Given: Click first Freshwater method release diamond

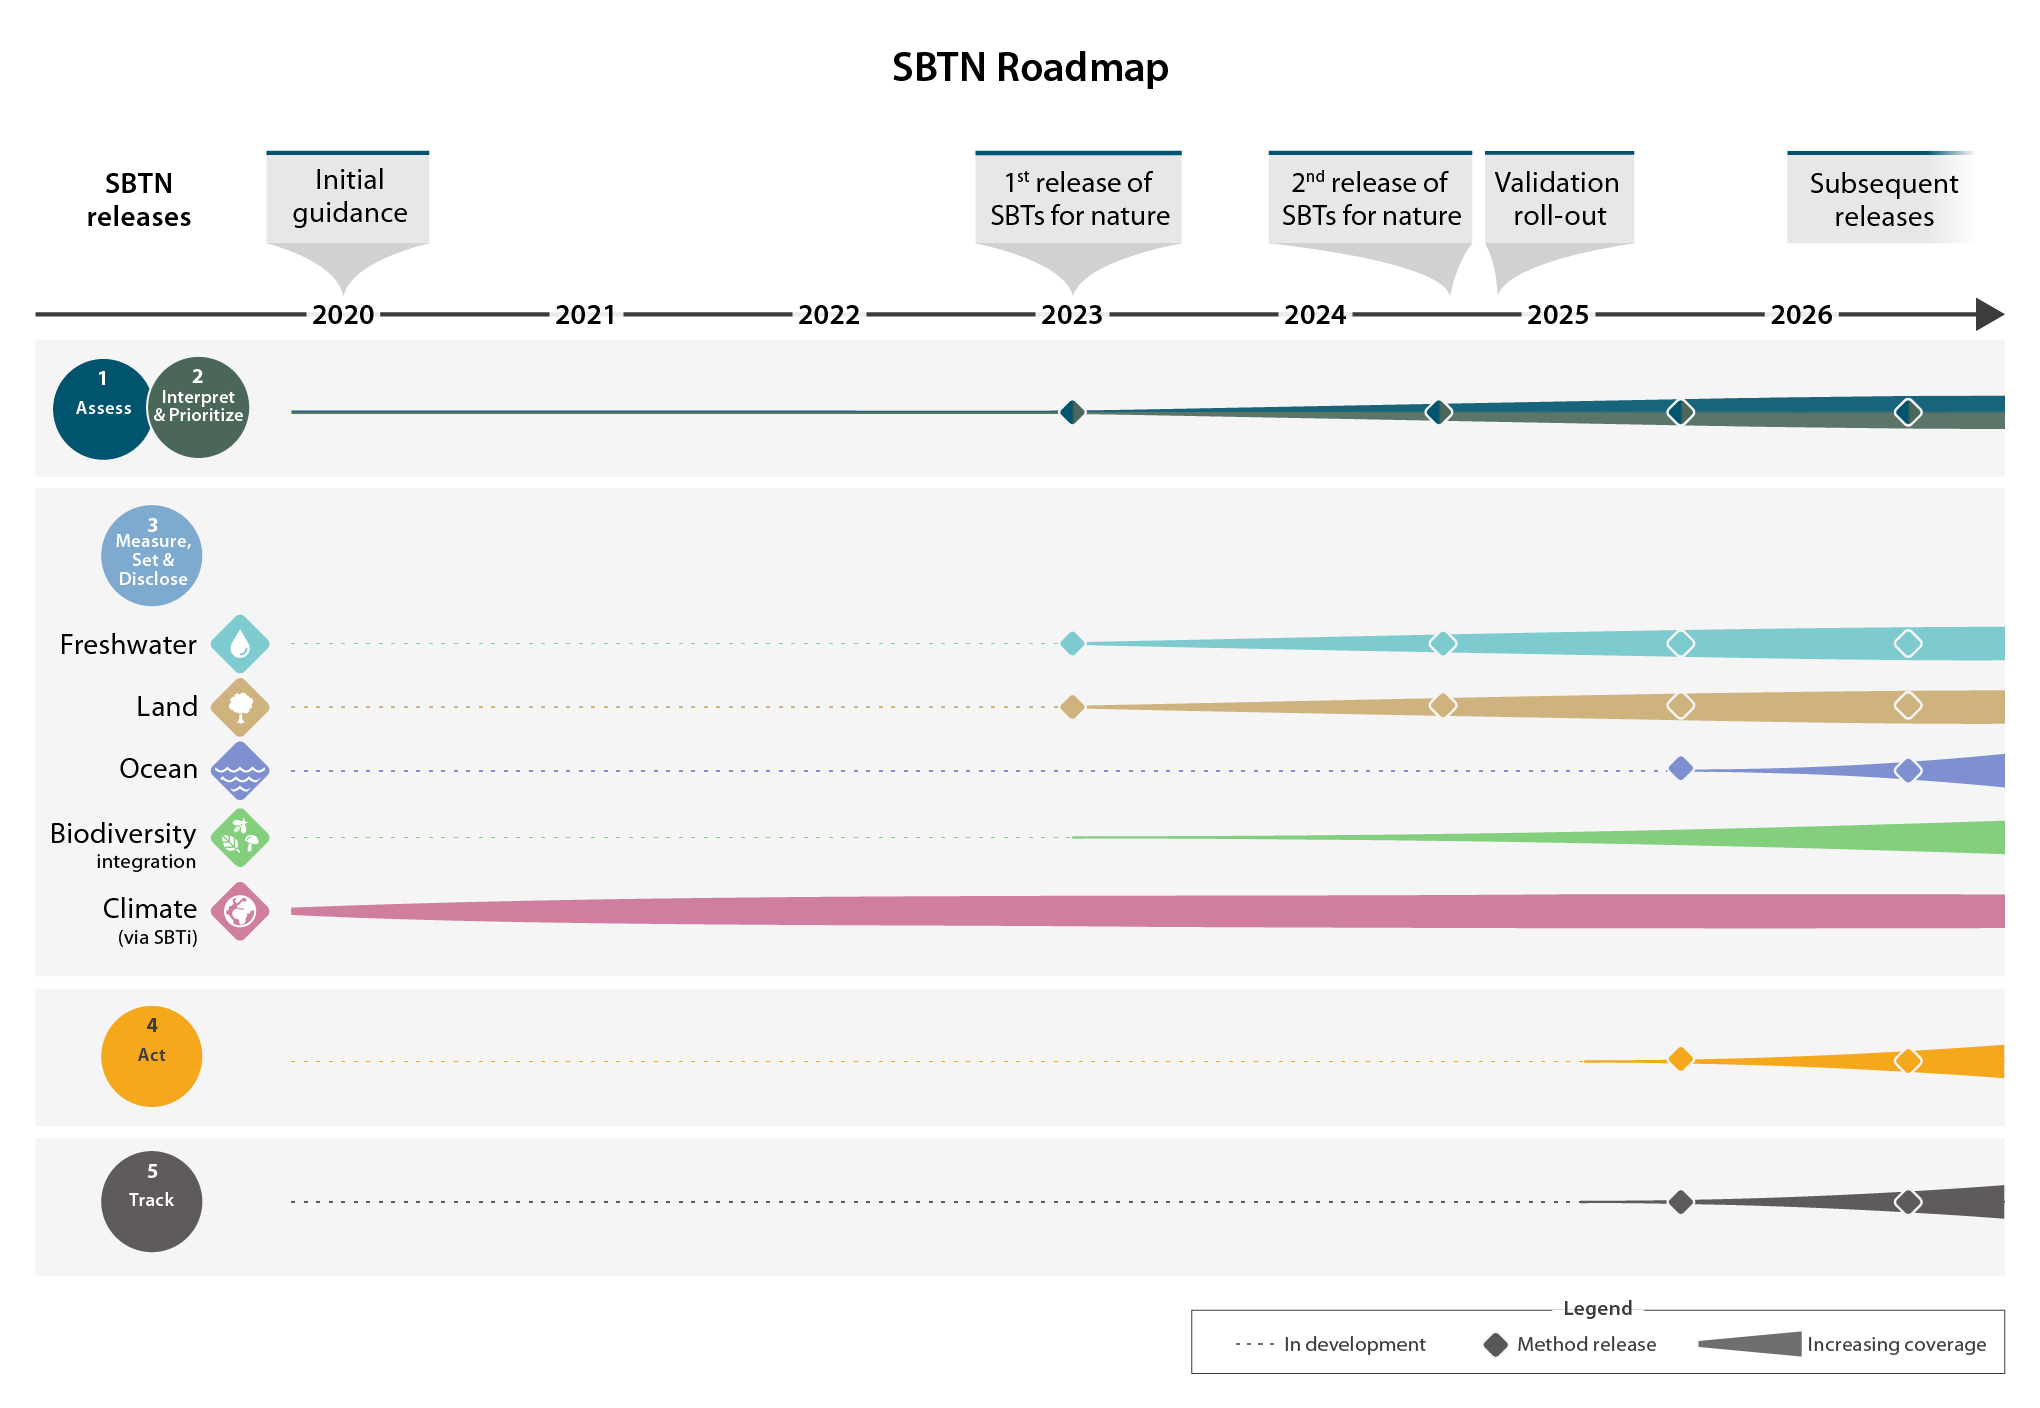Looking at the screenshot, I should pyautogui.click(x=1072, y=643).
